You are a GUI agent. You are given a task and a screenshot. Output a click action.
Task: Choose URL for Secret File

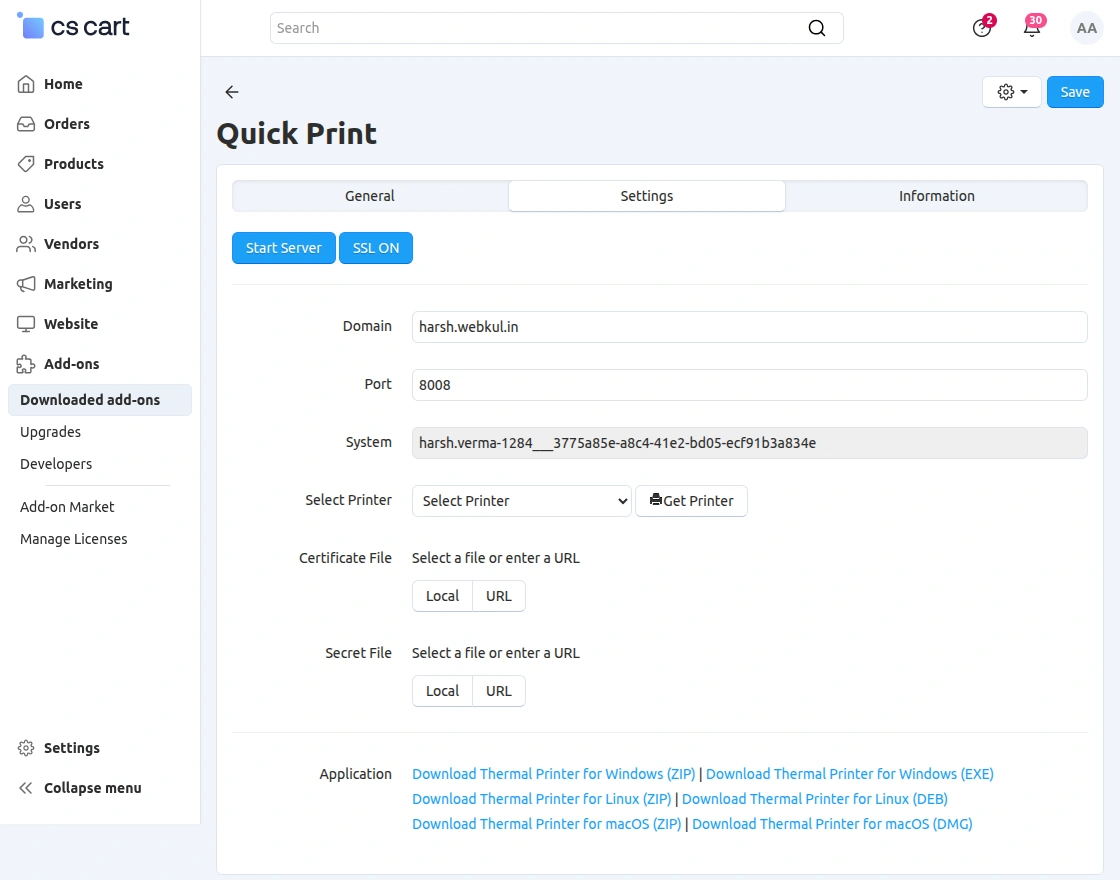[499, 691]
